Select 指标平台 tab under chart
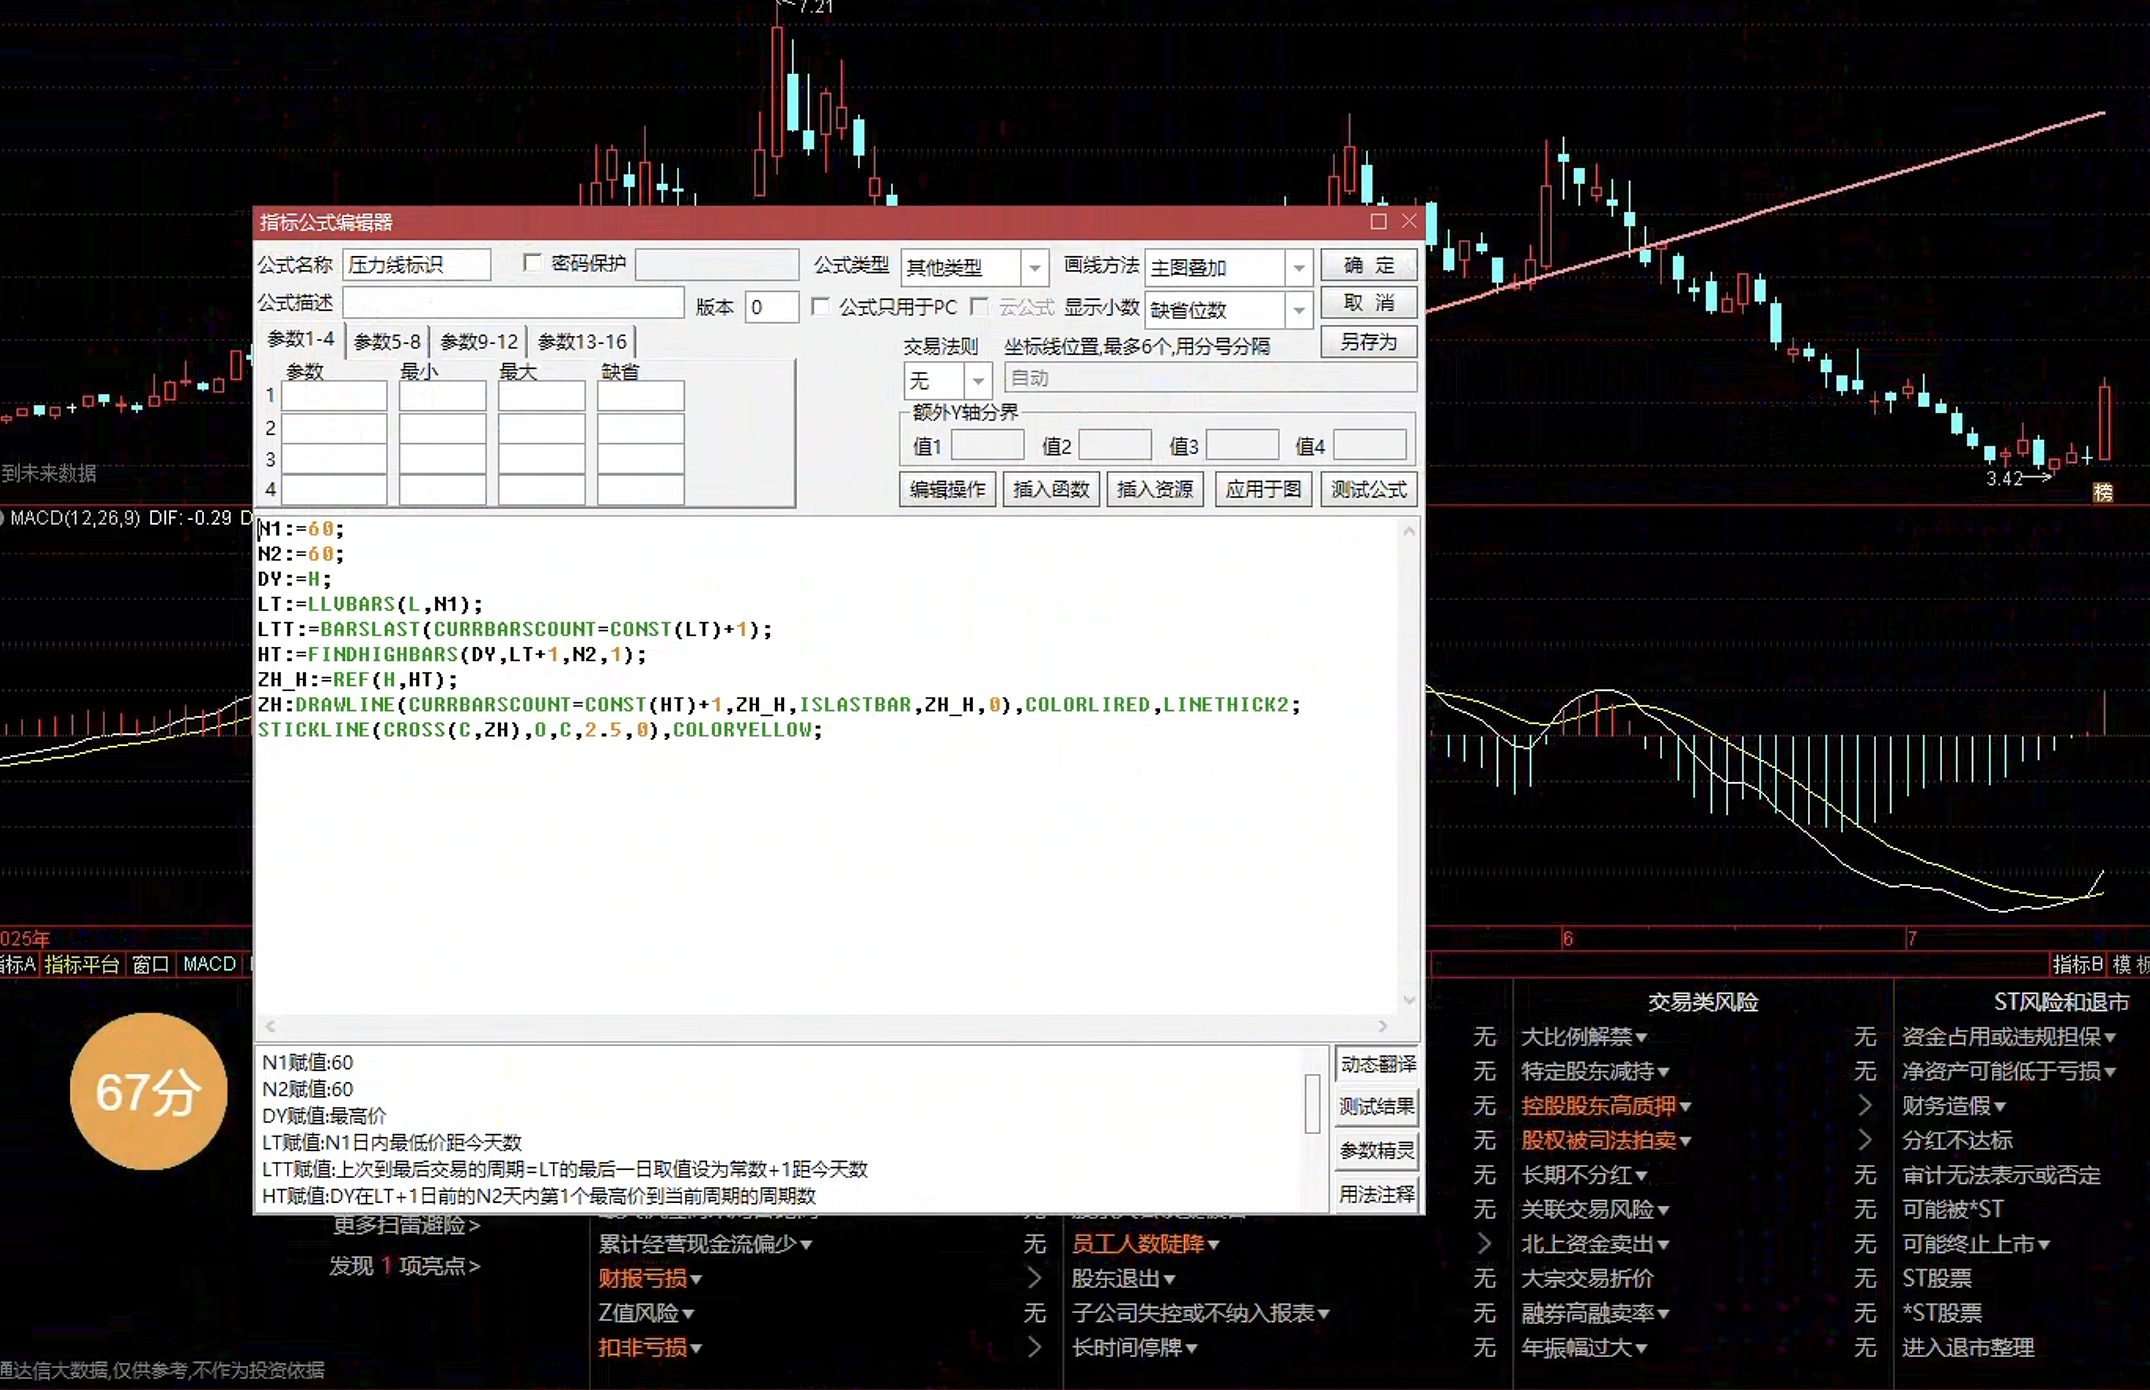The height and width of the screenshot is (1390, 2150). pyautogui.click(x=81, y=964)
